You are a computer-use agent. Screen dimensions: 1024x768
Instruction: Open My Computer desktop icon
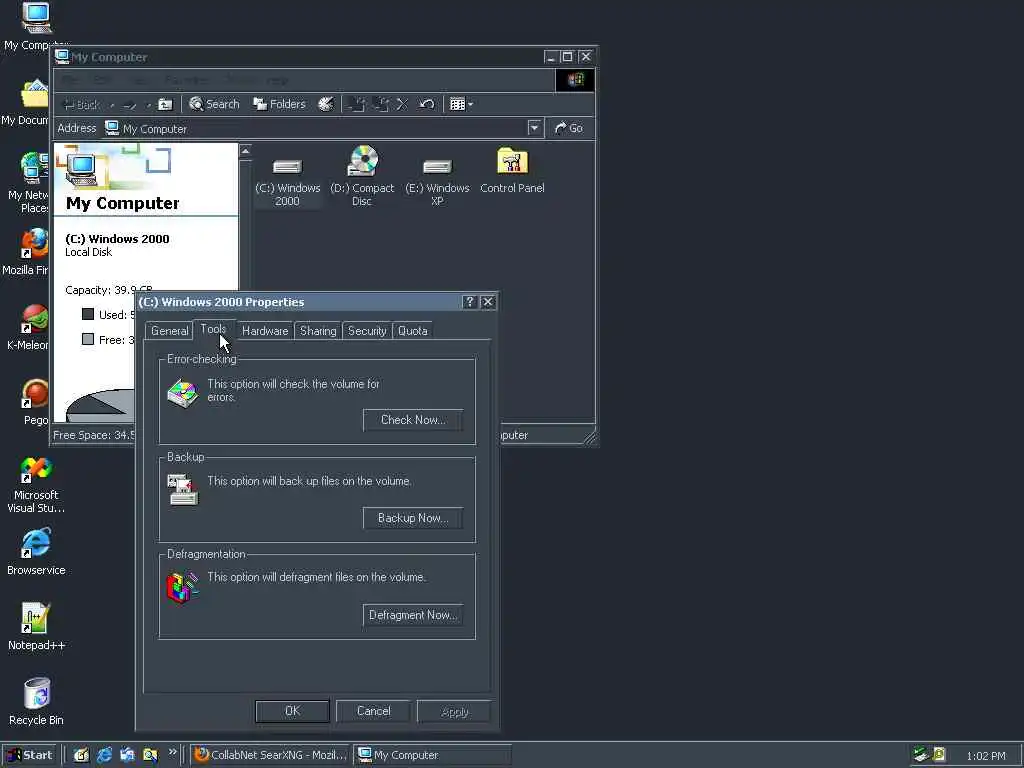(36, 27)
